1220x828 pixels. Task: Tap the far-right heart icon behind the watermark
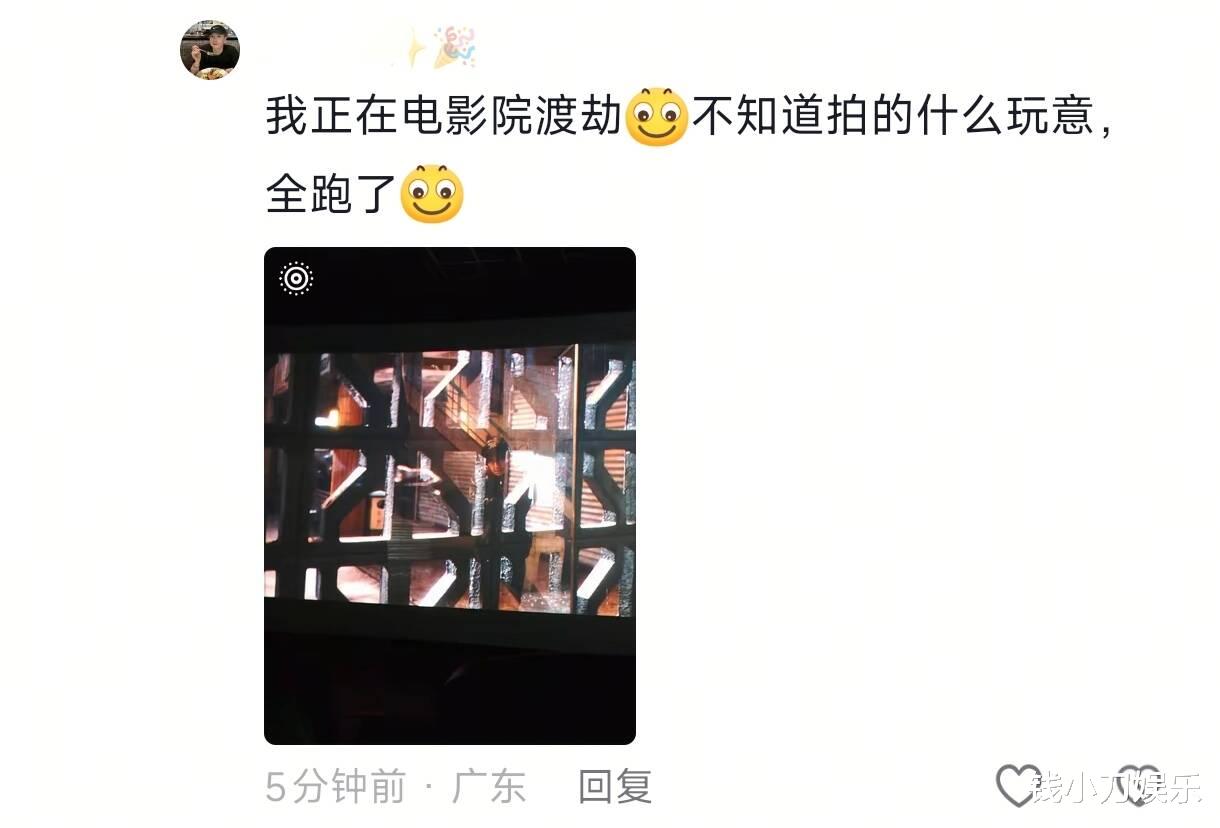coord(1140,786)
